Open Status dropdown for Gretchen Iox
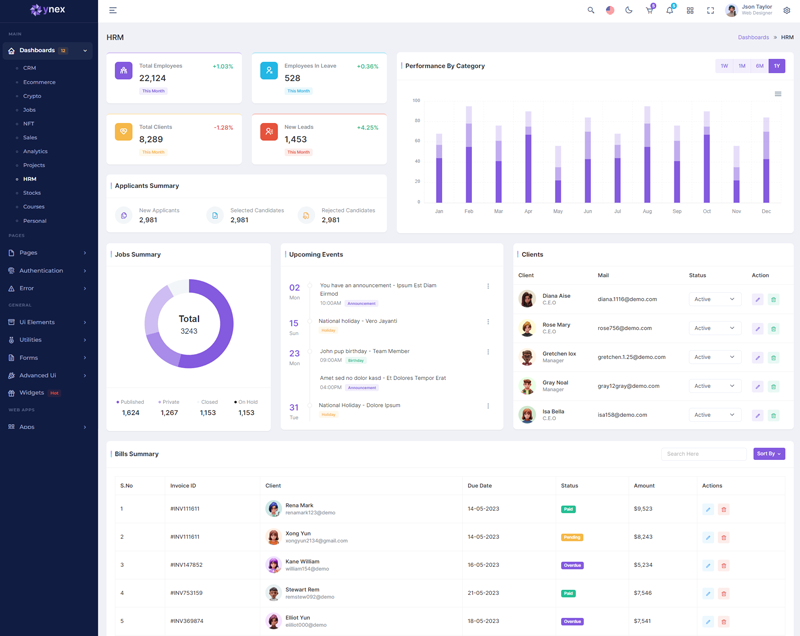Screen dimensions: 800x636 [x=714, y=357]
